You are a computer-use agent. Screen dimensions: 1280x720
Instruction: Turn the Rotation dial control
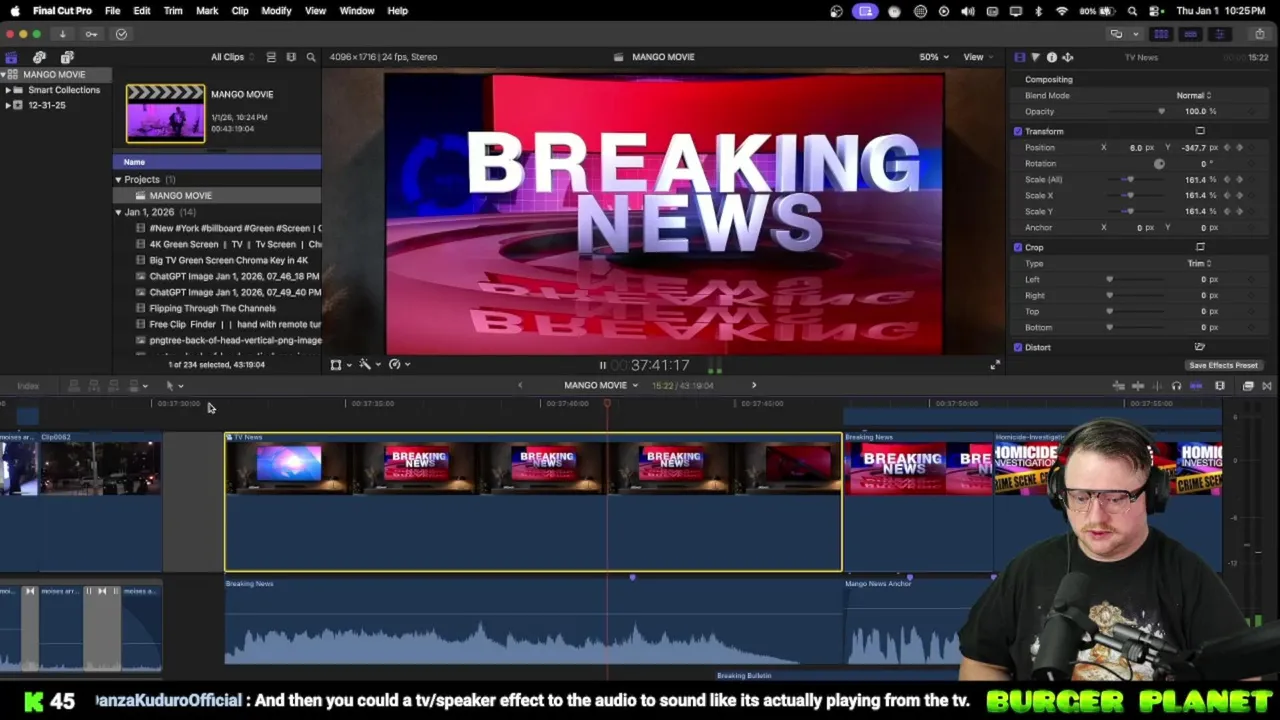[1159, 163]
